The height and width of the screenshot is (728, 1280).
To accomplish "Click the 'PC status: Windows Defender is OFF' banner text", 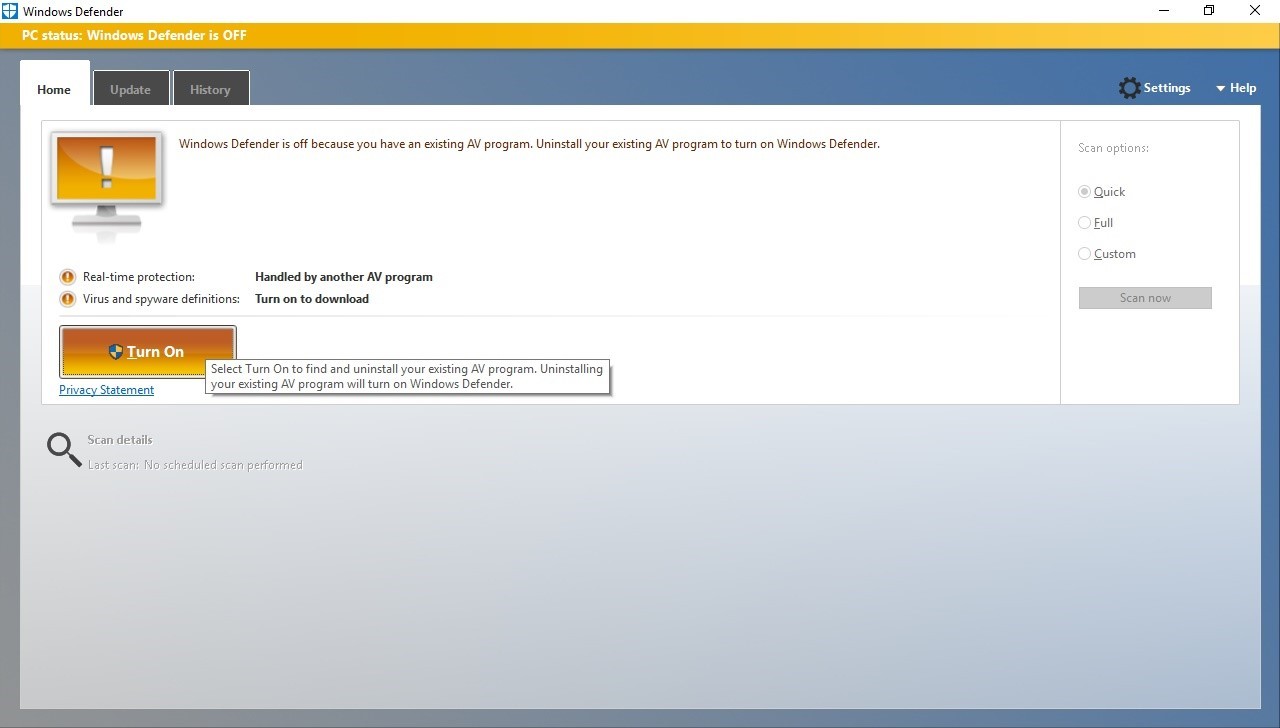I will (x=134, y=35).
